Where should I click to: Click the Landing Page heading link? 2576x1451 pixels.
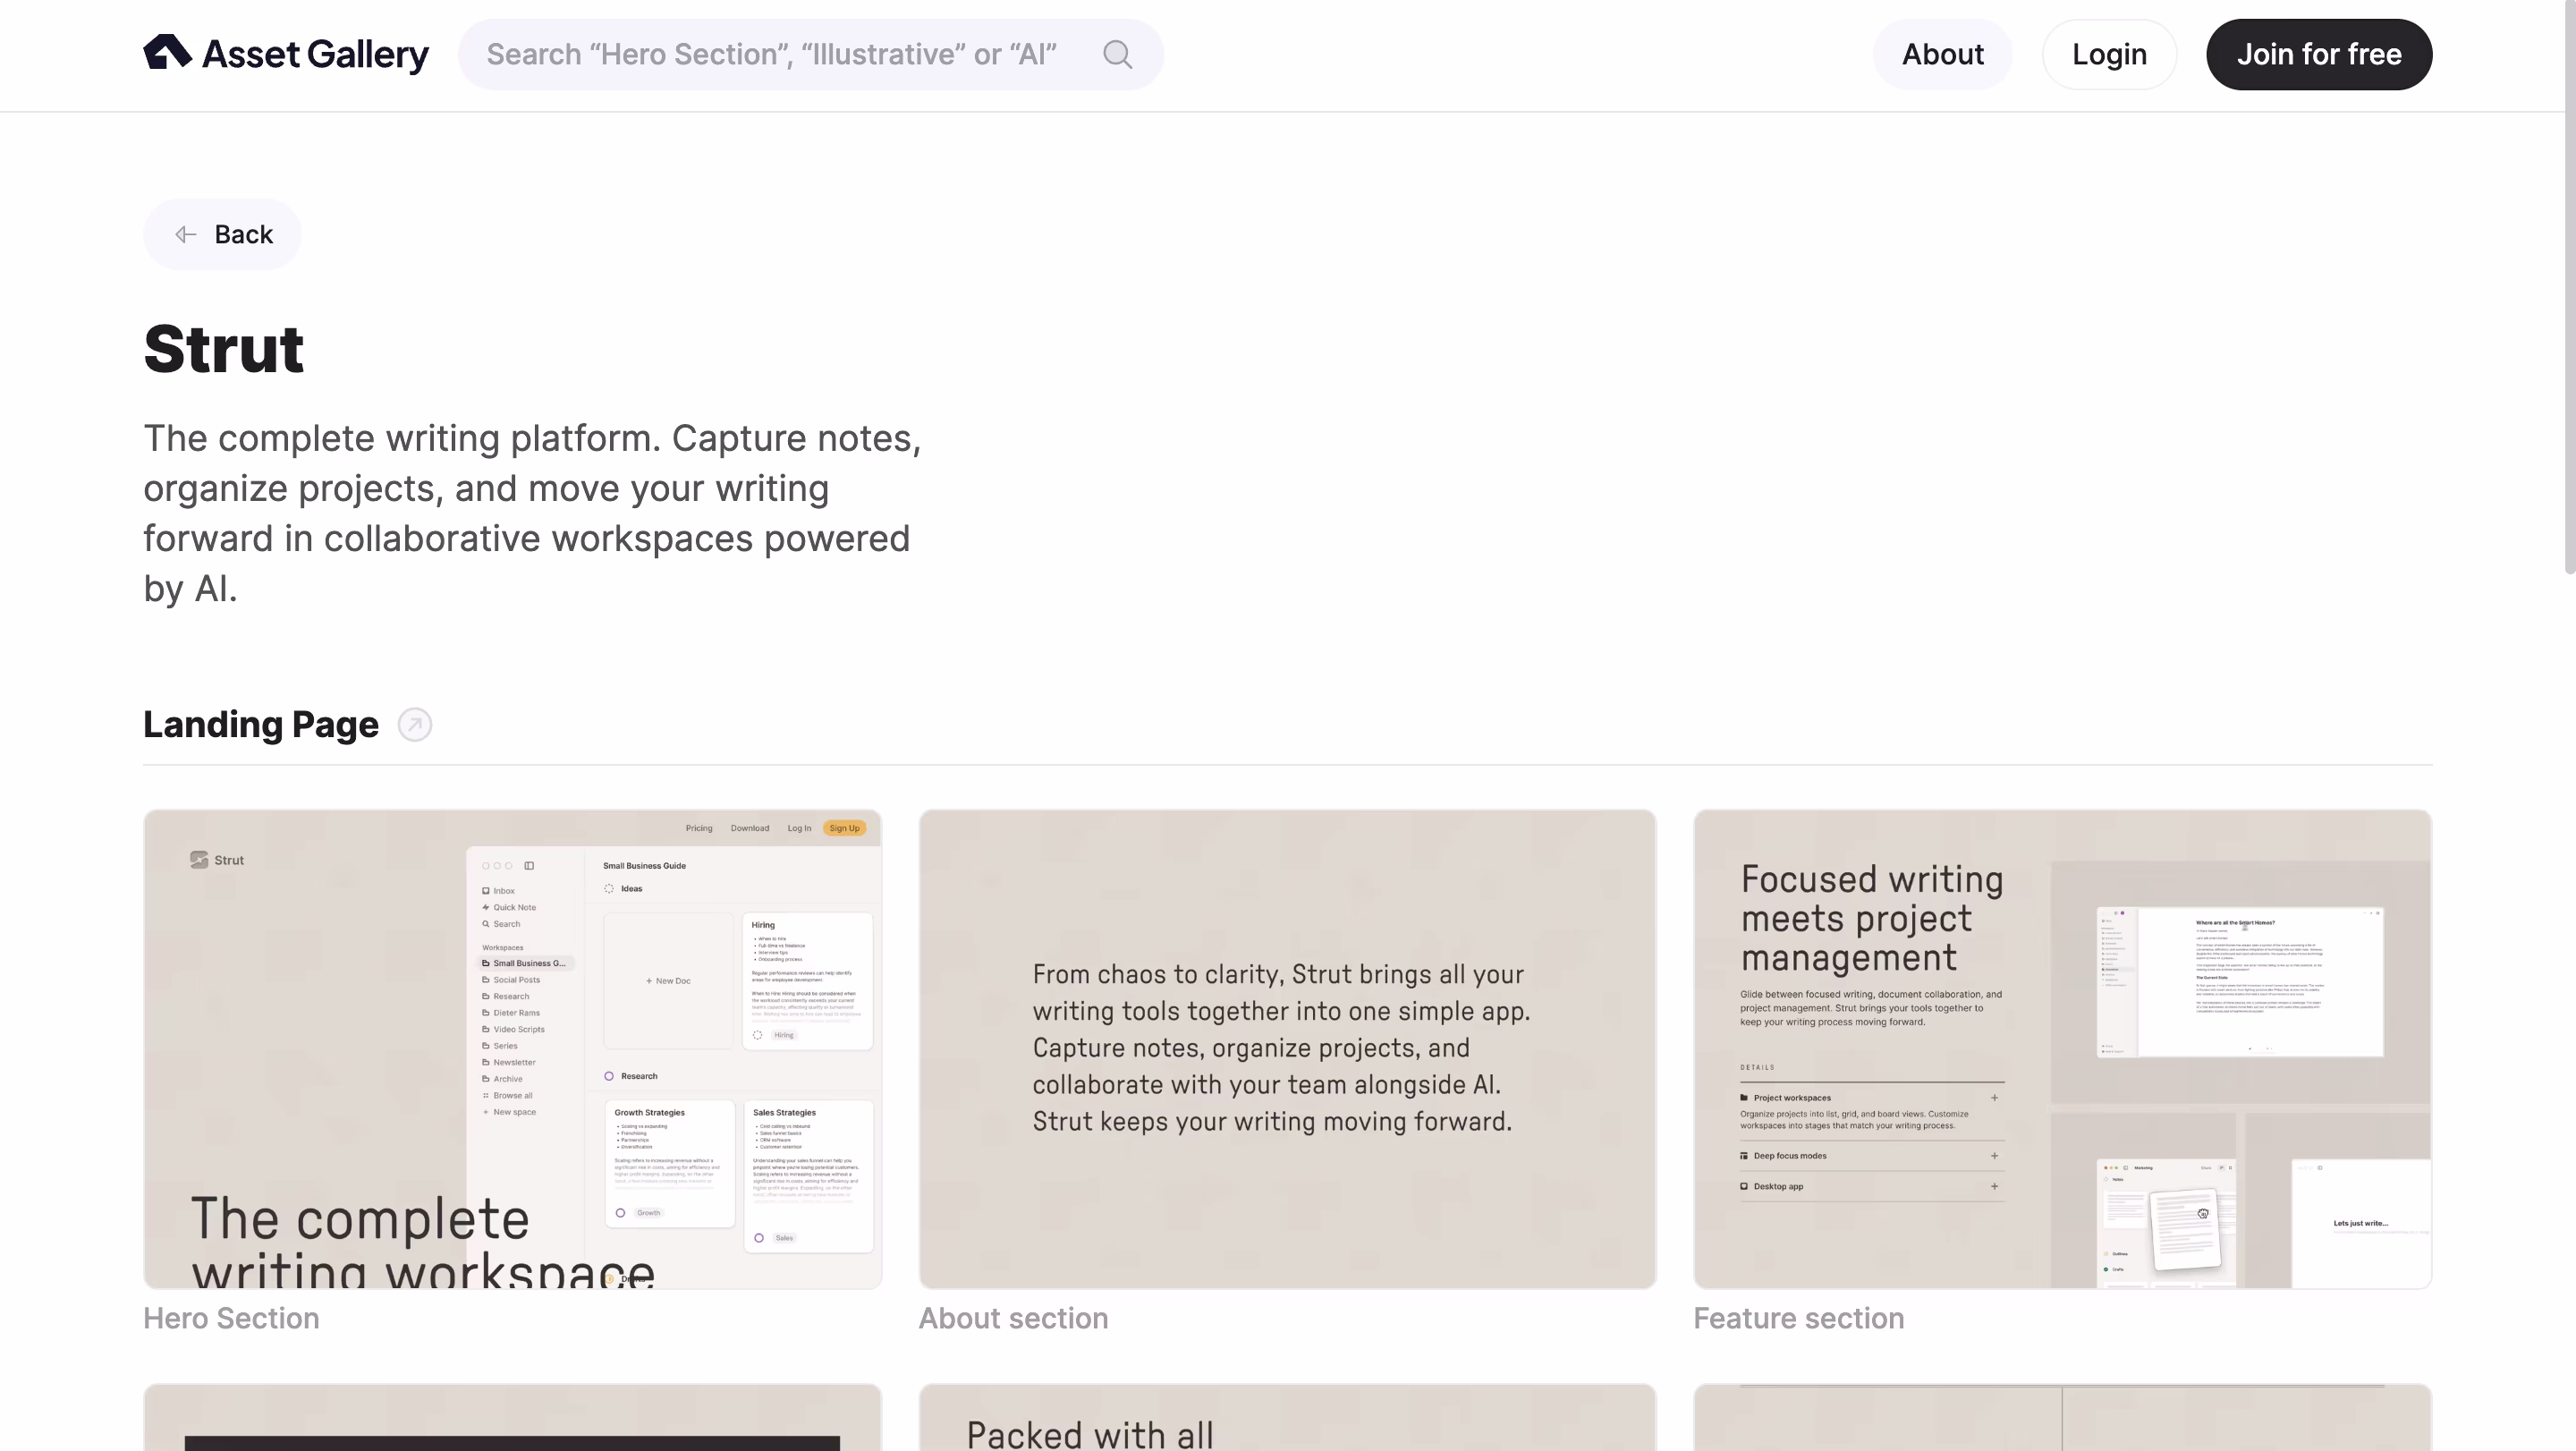click(x=261, y=724)
